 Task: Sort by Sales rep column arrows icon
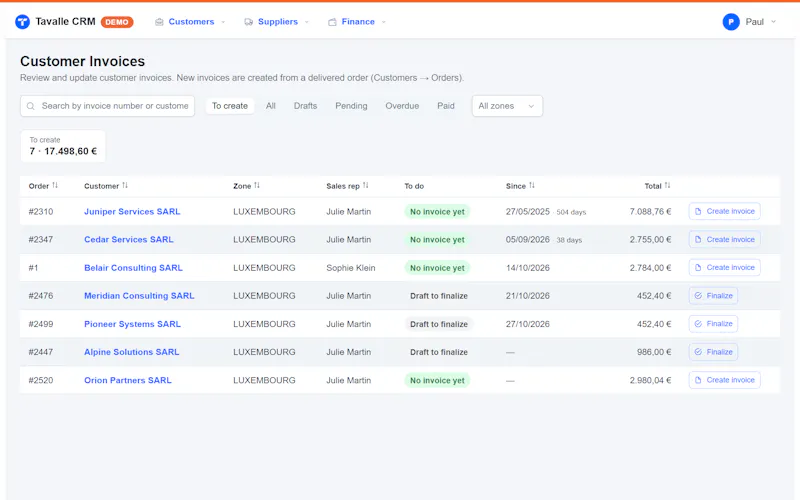(366, 185)
